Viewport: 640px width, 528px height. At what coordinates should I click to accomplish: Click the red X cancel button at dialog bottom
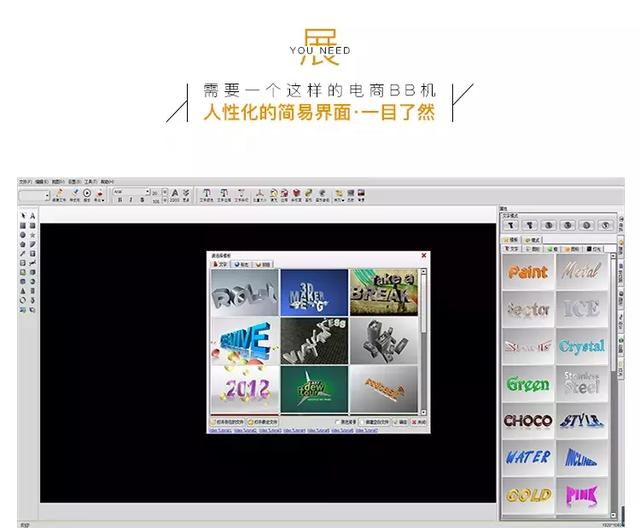coord(418,422)
